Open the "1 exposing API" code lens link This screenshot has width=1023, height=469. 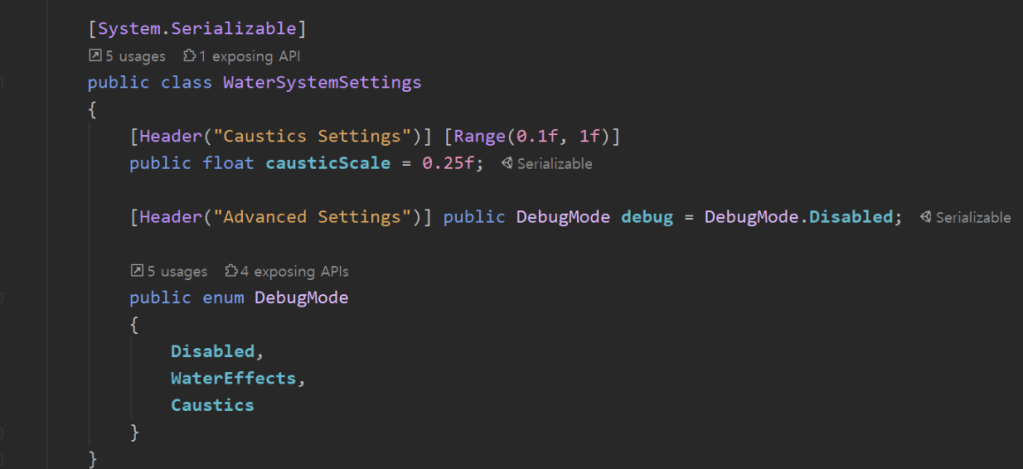(249, 56)
